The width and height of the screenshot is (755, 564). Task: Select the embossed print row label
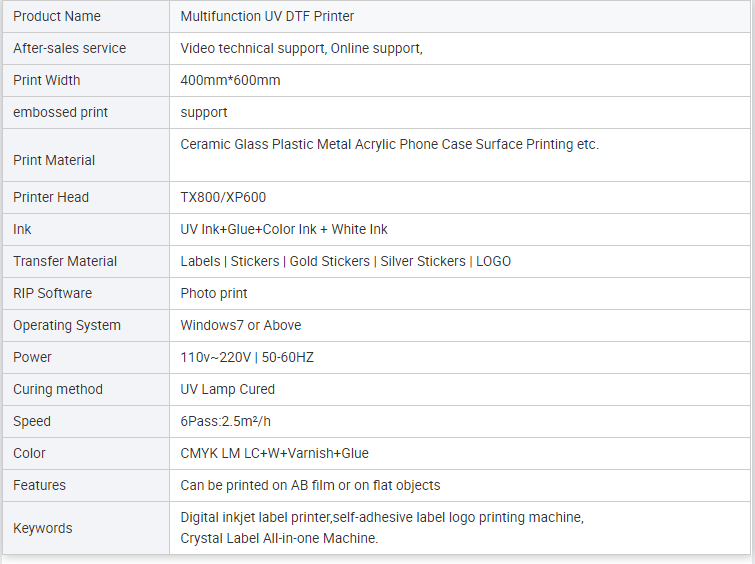60,112
